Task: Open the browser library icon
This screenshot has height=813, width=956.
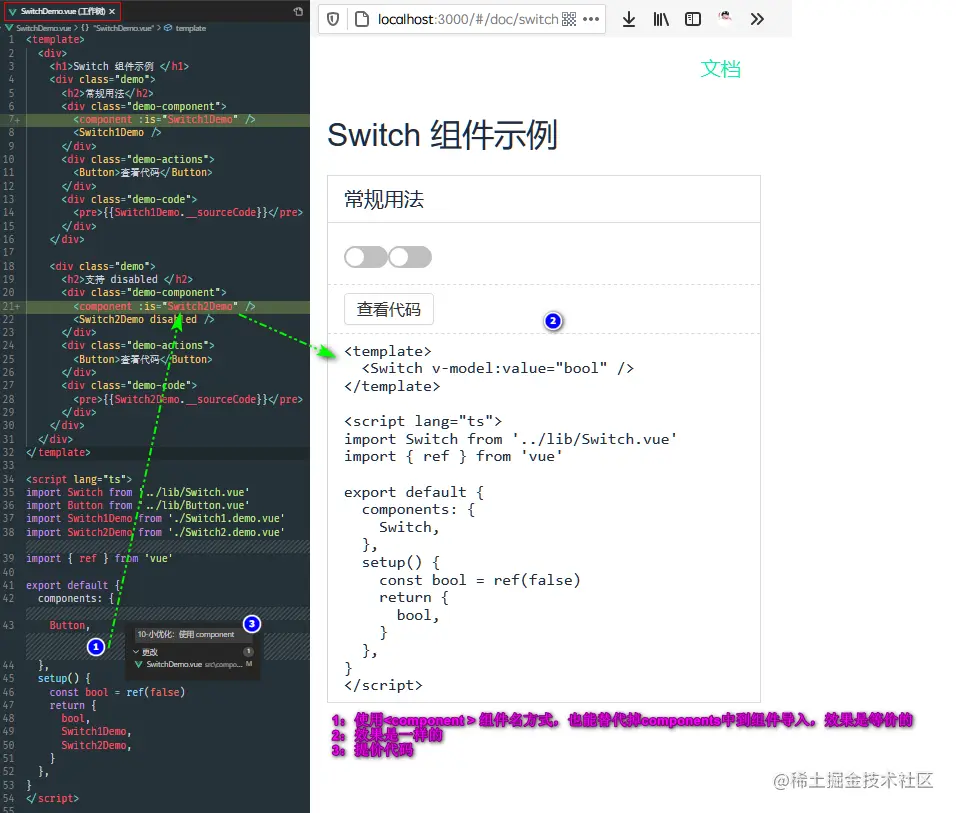Action: pyautogui.click(x=661, y=20)
